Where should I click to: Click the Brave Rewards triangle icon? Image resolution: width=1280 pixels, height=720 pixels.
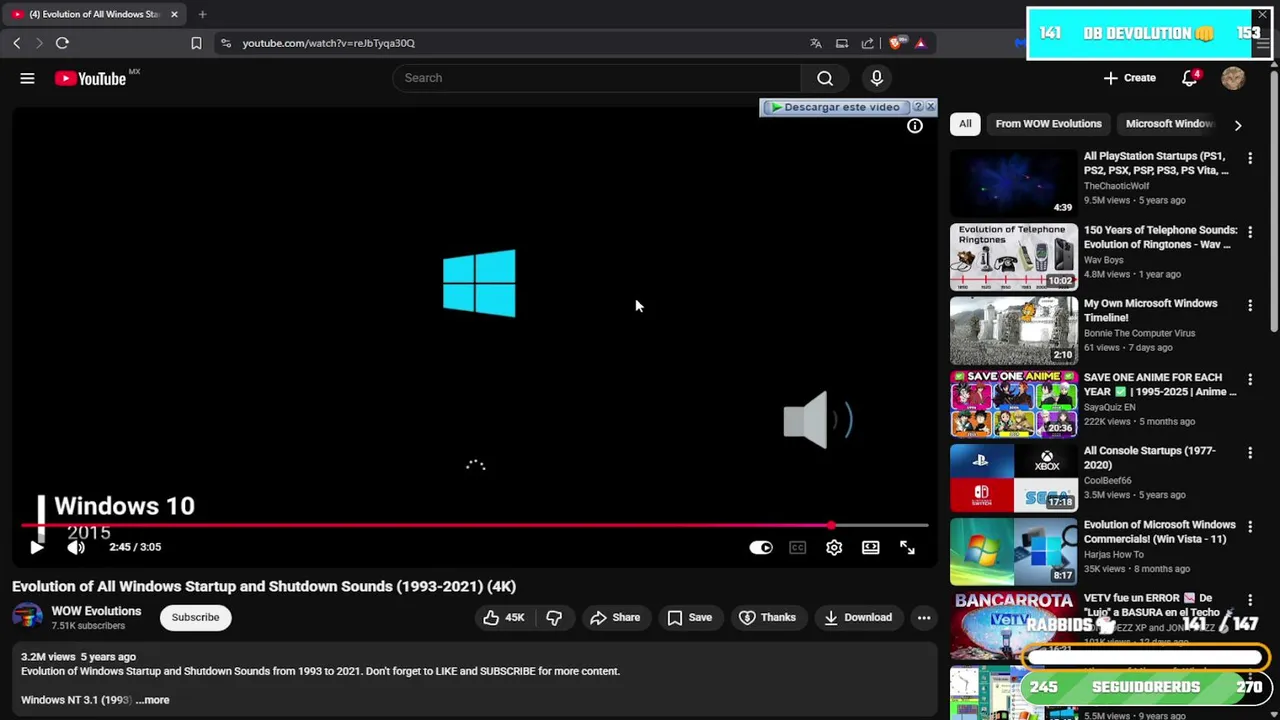coord(920,43)
